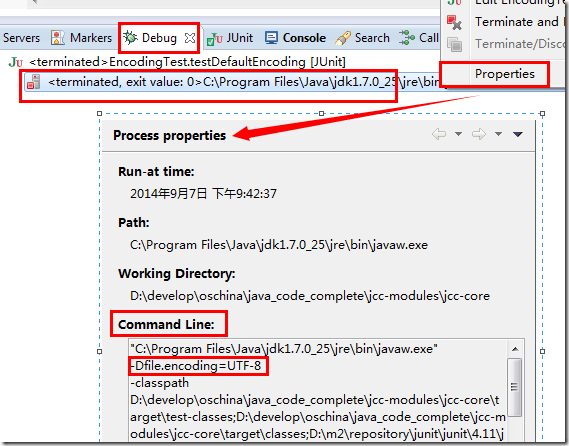Screen dimensions: 569x446
Task: Click the Run-at time label
Action: pos(156,171)
